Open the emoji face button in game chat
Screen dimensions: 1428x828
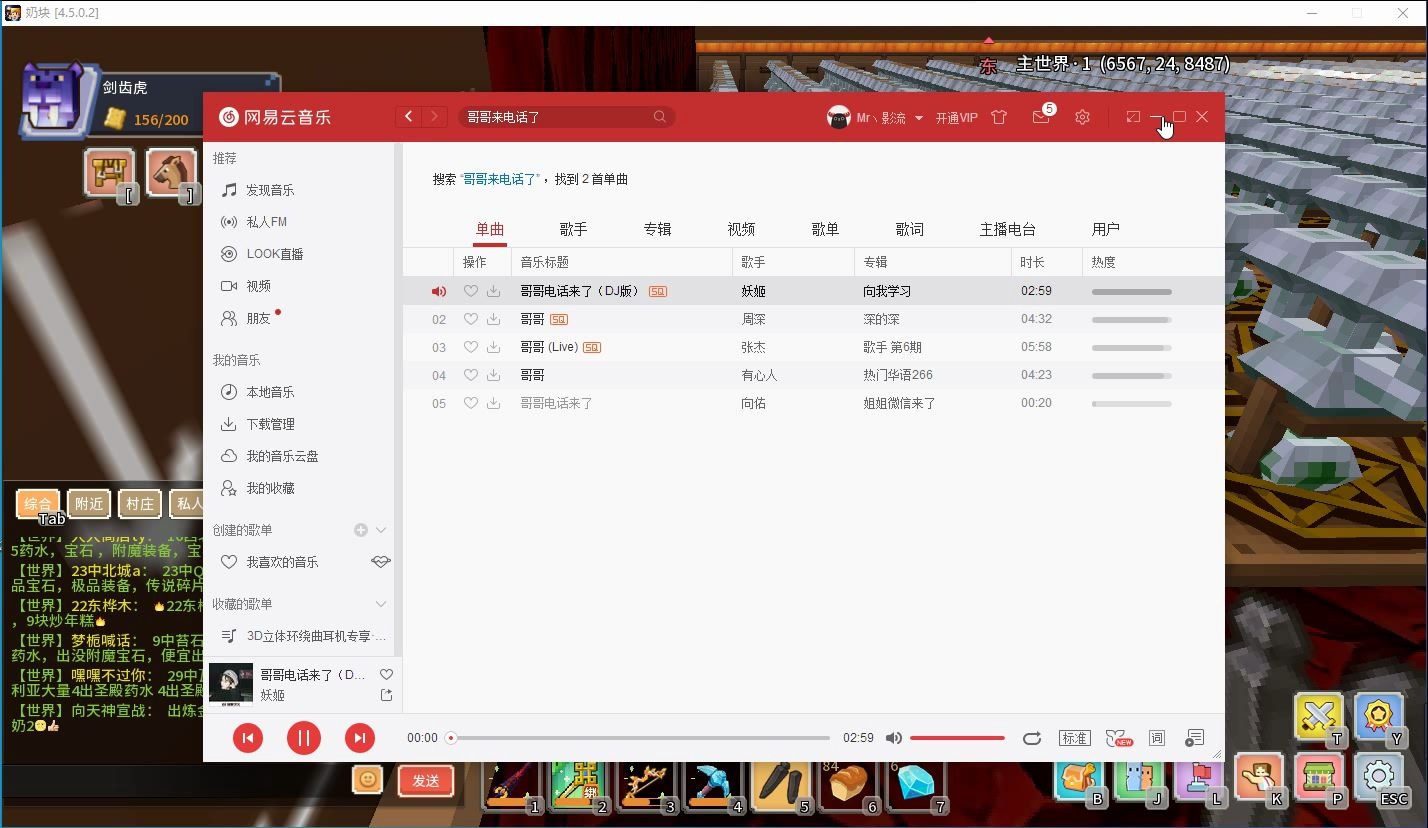pyautogui.click(x=368, y=779)
